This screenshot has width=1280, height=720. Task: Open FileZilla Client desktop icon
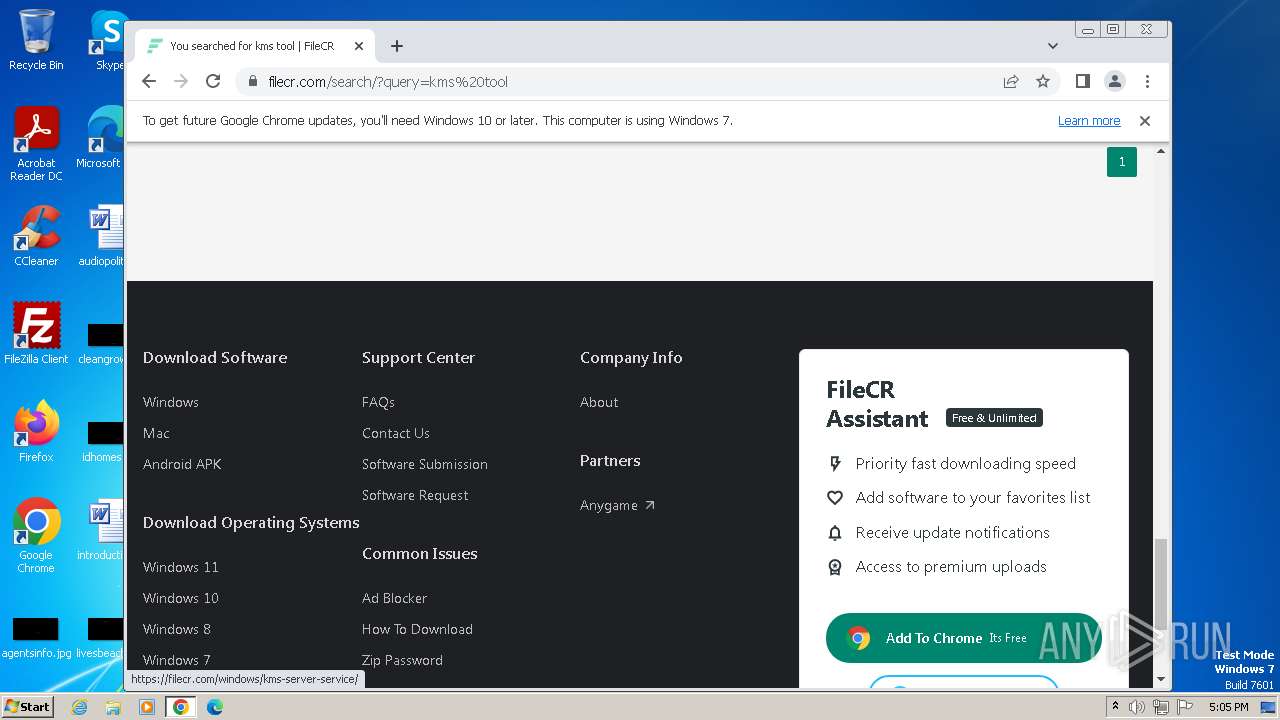[x=36, y=333]
